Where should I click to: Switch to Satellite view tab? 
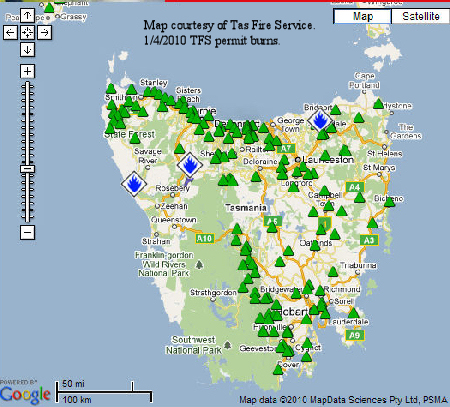(420, 16)
